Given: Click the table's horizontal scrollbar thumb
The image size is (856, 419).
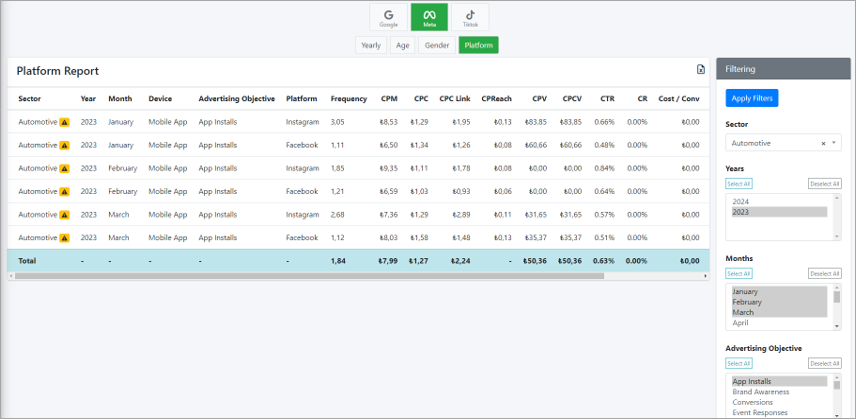Looking at the screenshot, I should [310, 276].
